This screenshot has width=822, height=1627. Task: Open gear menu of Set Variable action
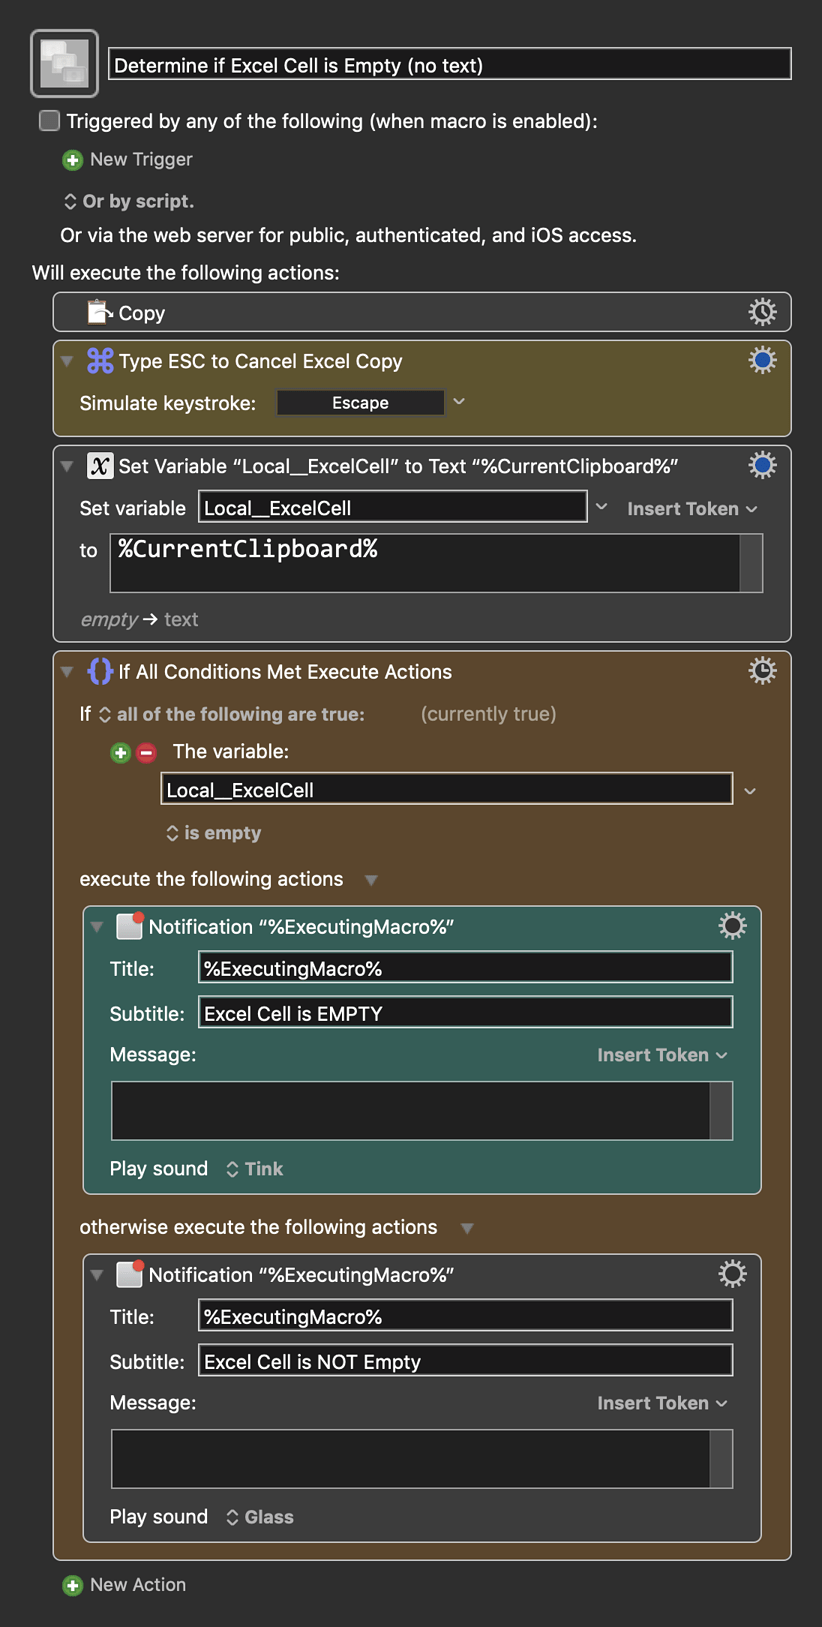tap(762, 465)
